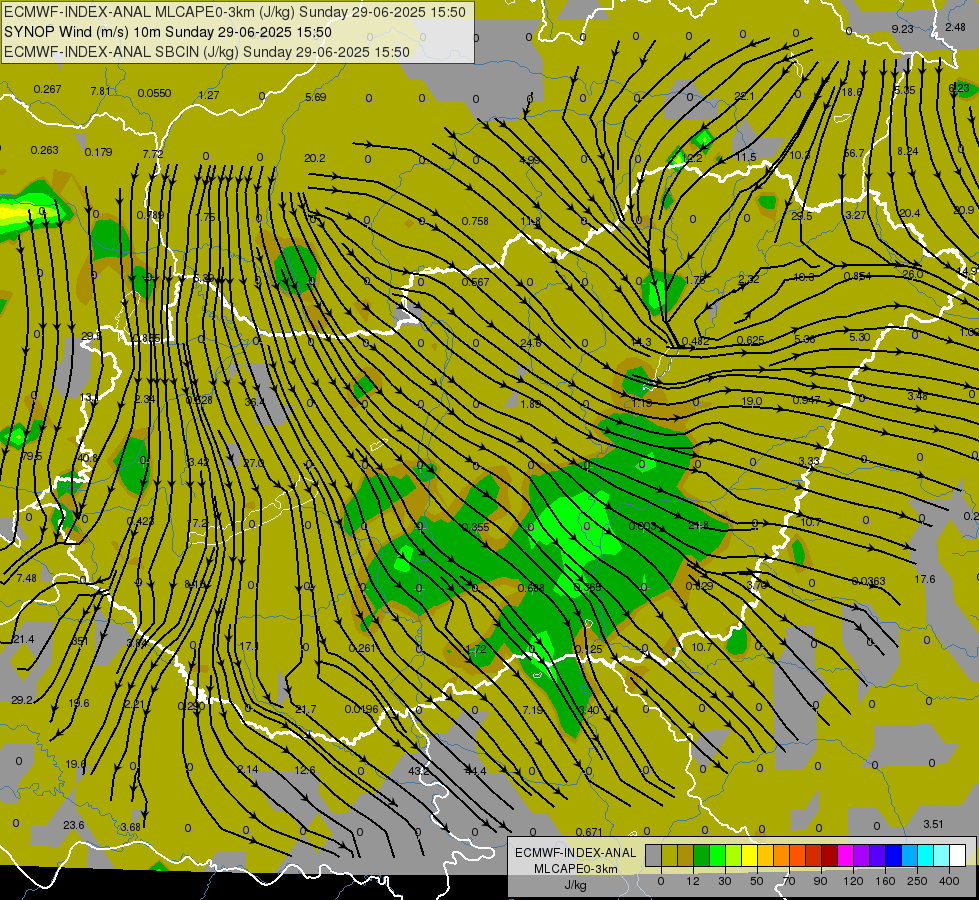
Task: Click the map value 21.7
Action: click(x=305, y=709)
